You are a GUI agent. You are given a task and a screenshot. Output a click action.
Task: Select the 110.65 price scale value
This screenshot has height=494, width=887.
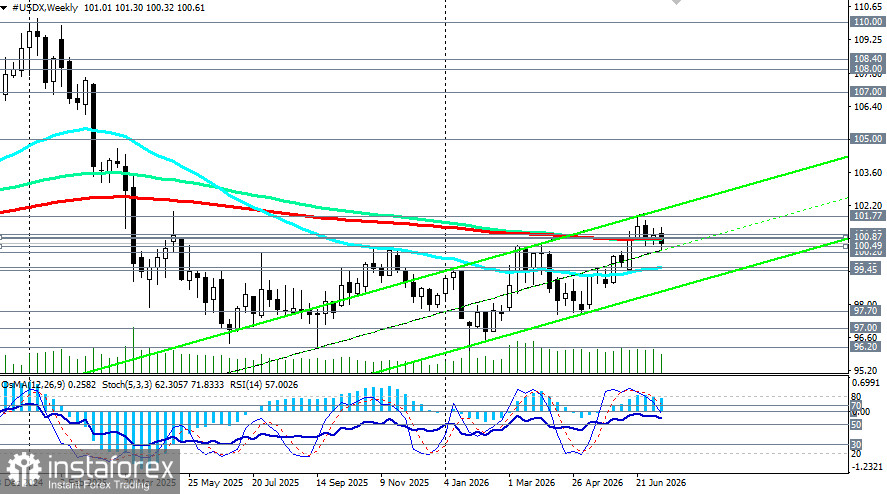868,7
